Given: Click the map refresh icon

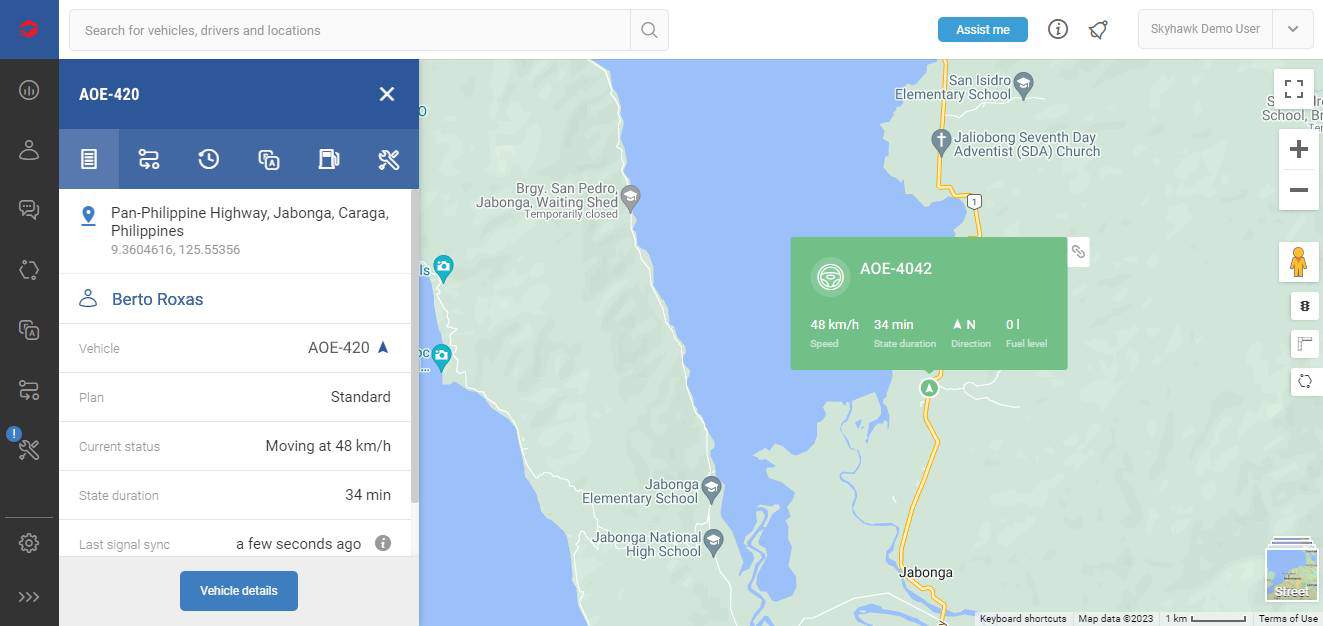Looking at the screenshot, I should [1305, 381].
